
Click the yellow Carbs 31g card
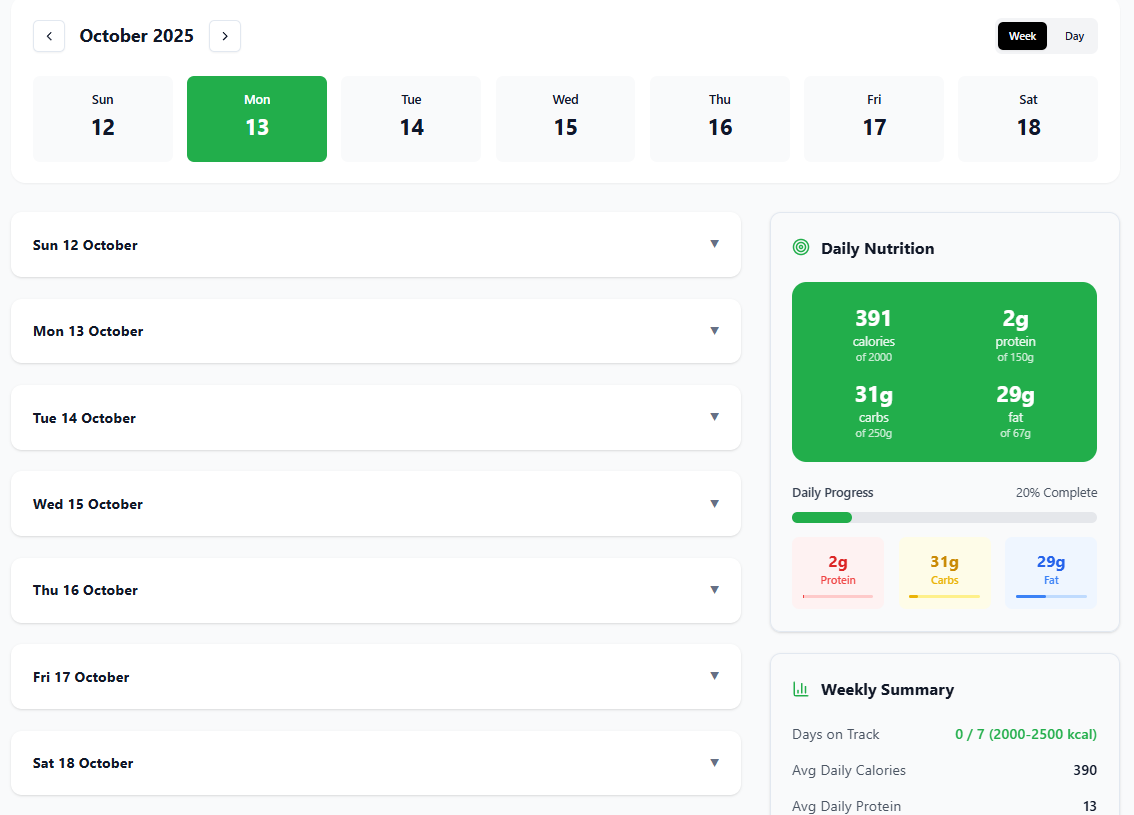944,573
